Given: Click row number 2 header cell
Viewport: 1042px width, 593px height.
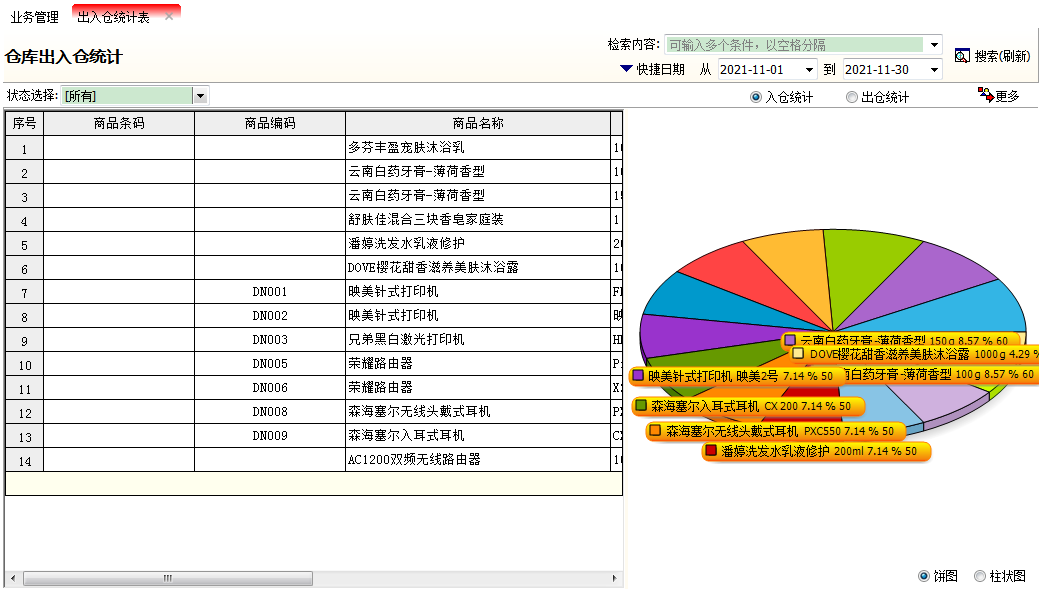Looking at the screenshot, I should (25, 172).
